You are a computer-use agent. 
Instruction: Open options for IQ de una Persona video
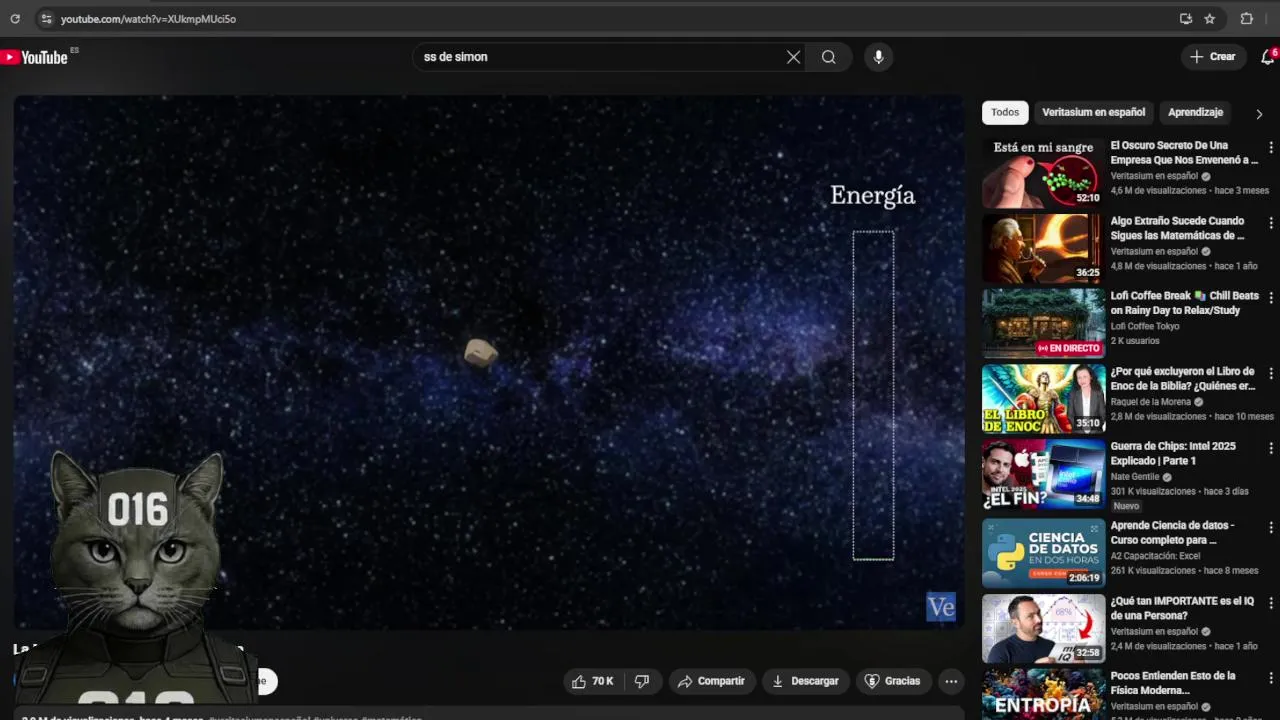1271,602
